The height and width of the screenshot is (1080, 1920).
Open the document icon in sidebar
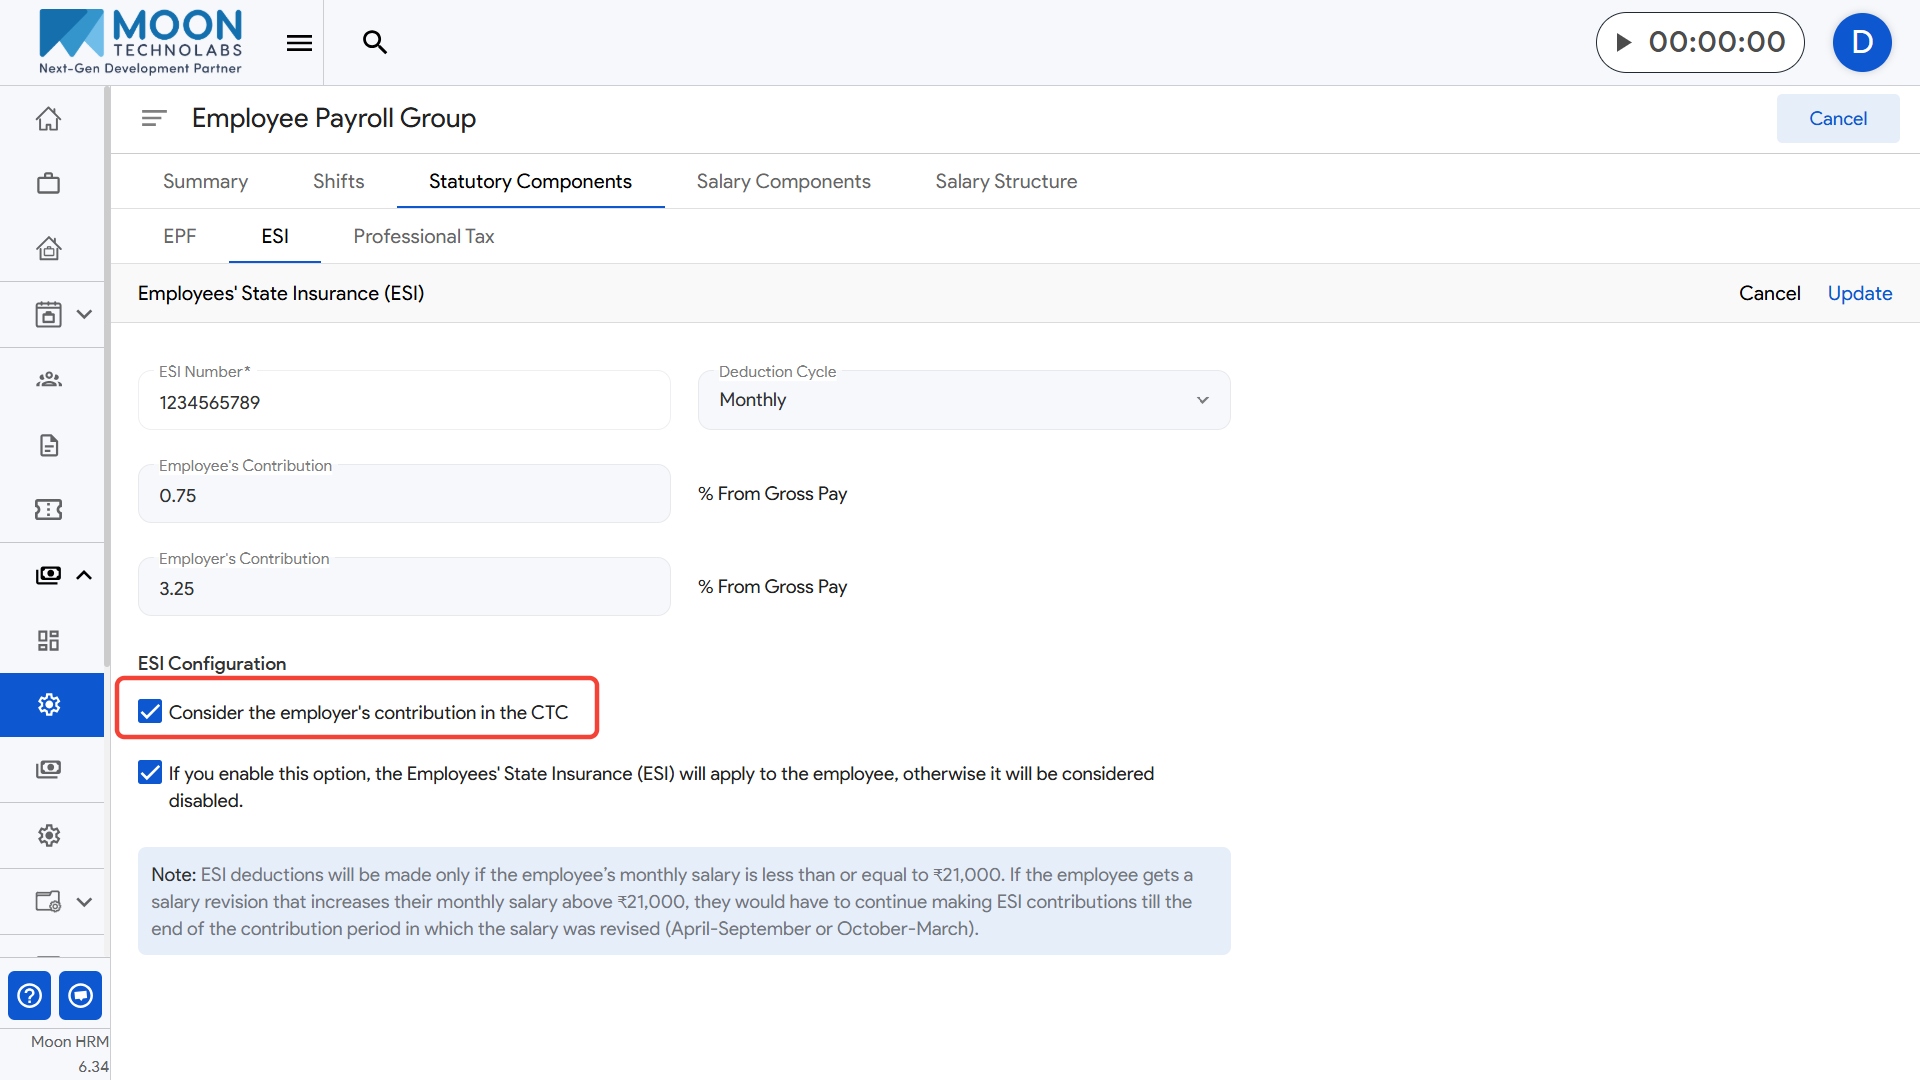coord(48,445)
